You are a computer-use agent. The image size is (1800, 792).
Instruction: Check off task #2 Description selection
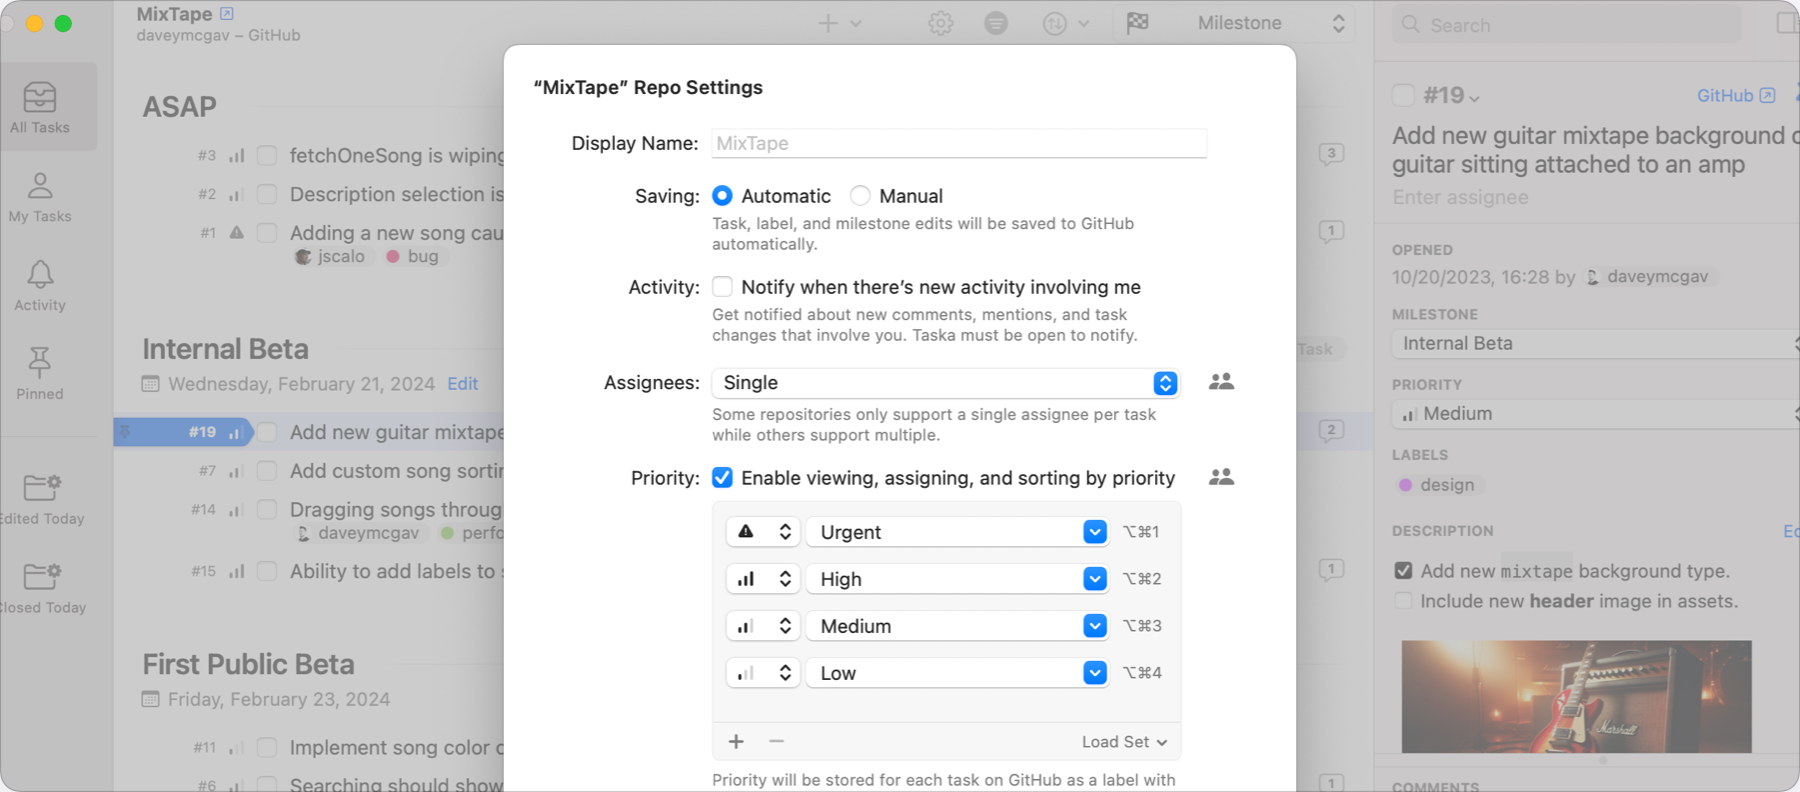coord(267,194)
